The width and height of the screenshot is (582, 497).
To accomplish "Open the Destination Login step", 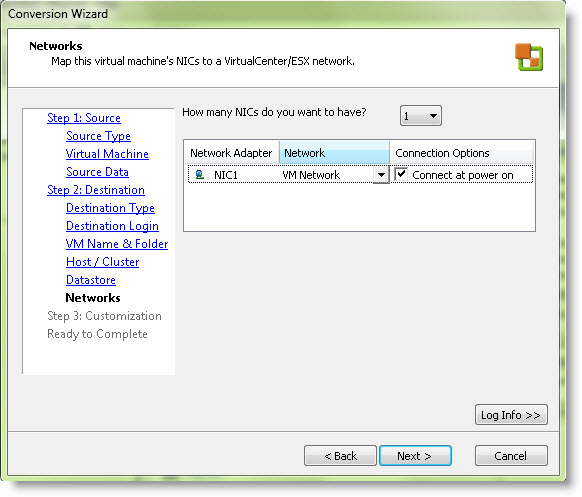I will [x=112, y=226].
